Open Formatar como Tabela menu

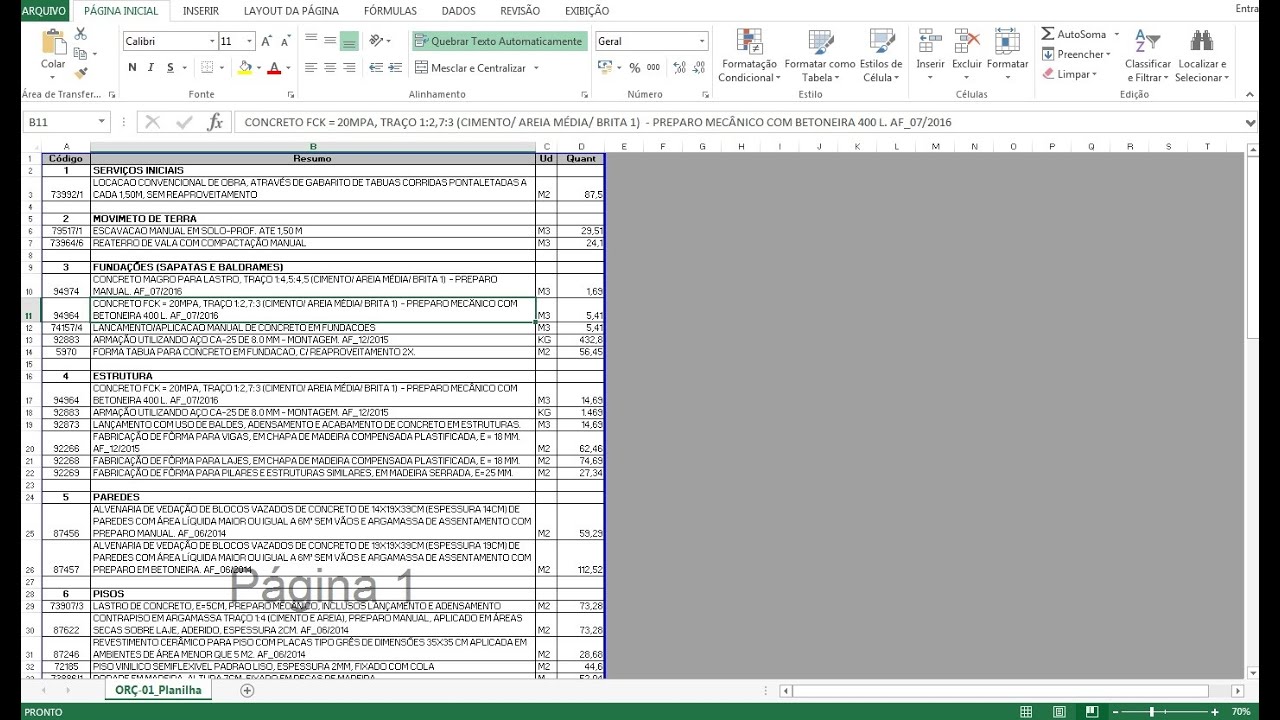point(820,55)
